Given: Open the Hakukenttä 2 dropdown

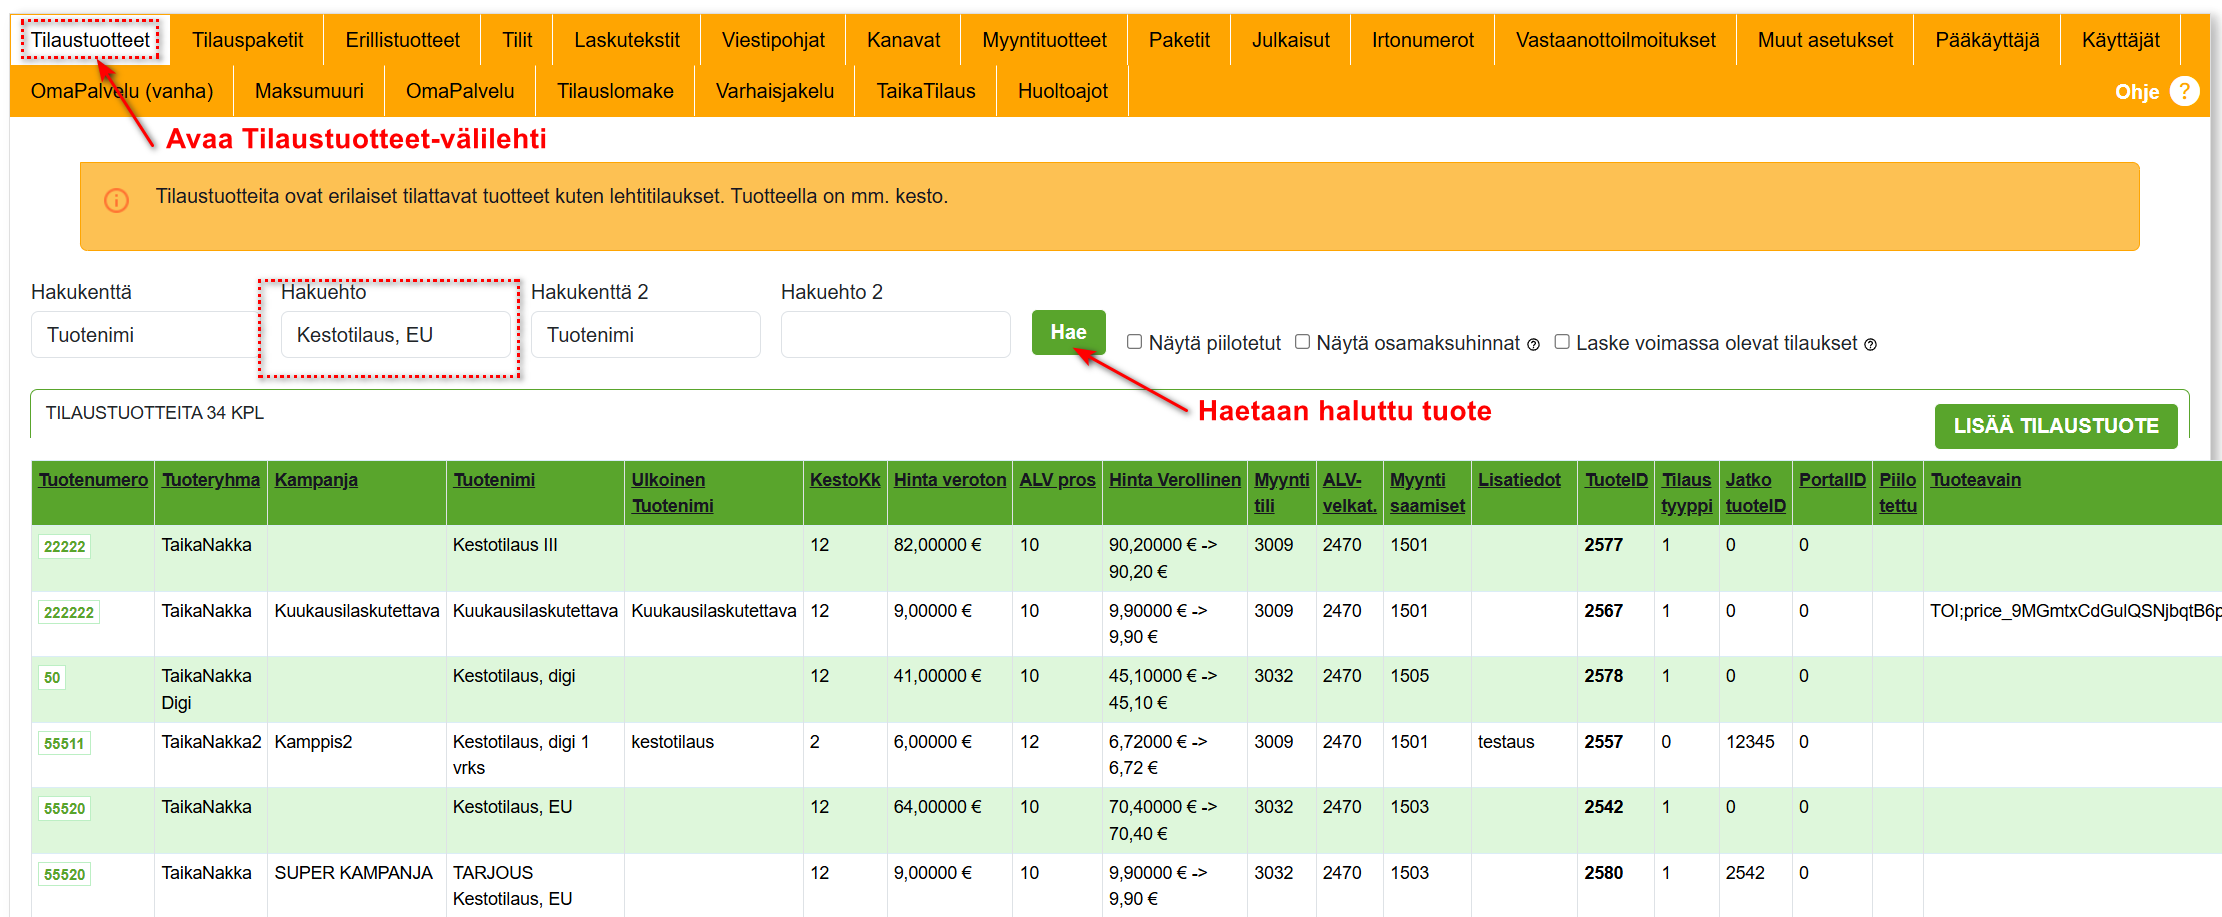Looking at the screenshot, I should [x=645, y=334].
